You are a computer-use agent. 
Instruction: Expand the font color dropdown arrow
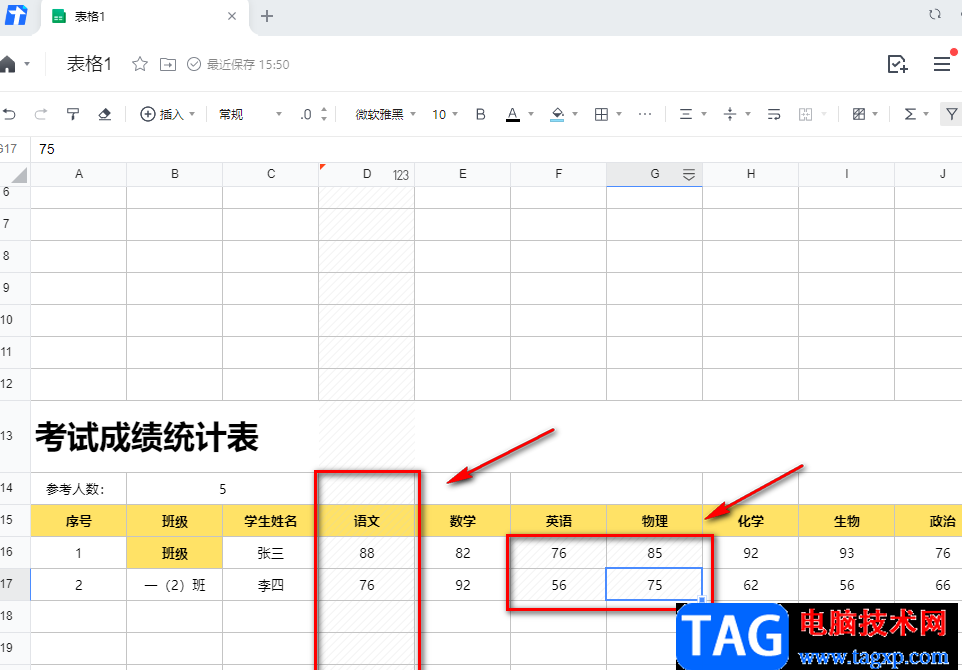531,114
